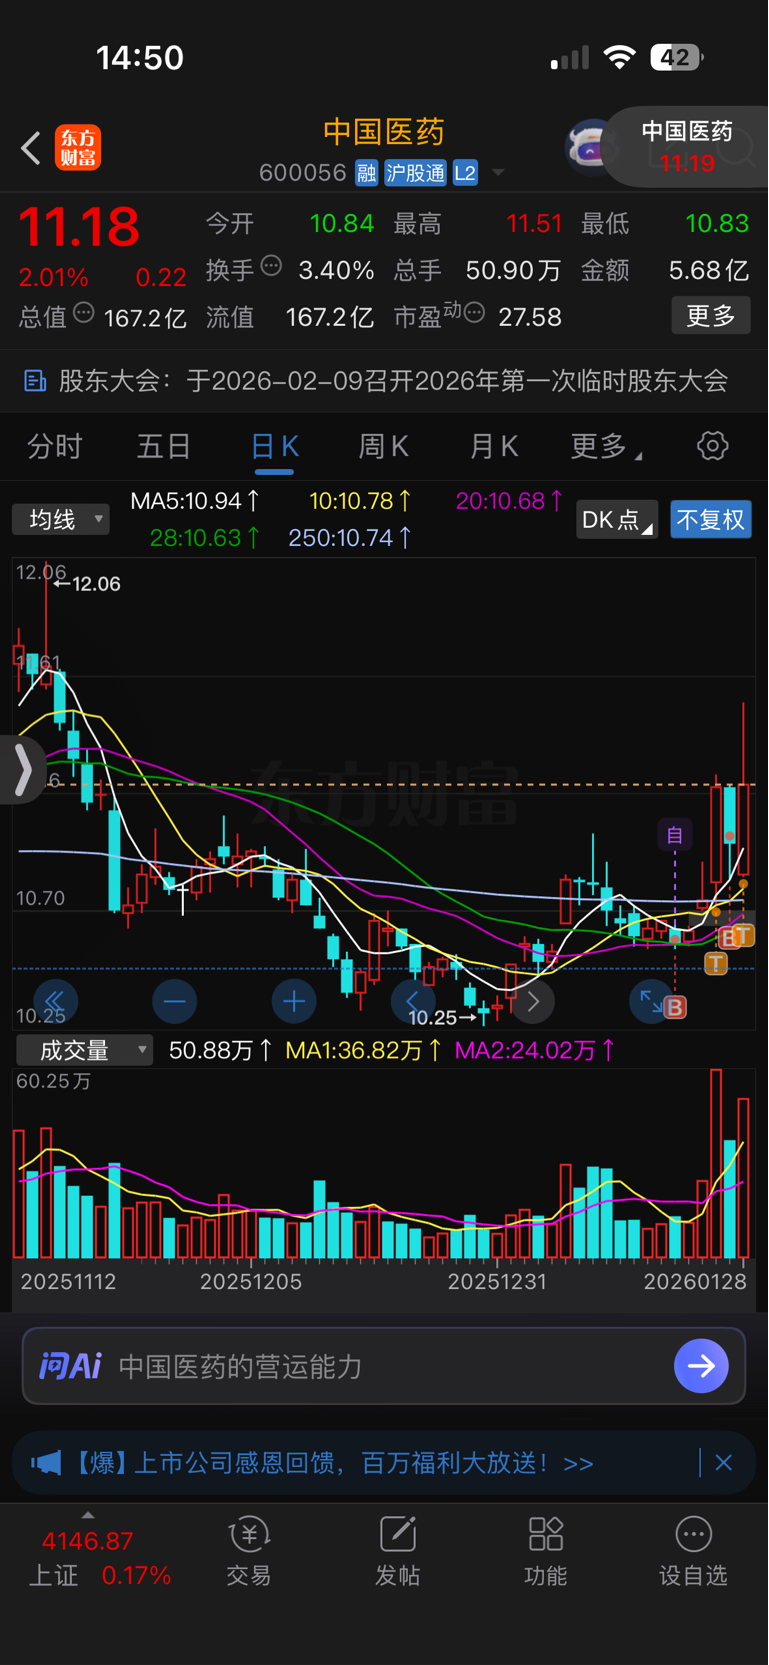Switch to 分时 tab
Viewport: 769px width, 1665px height.
pos(55,446)
